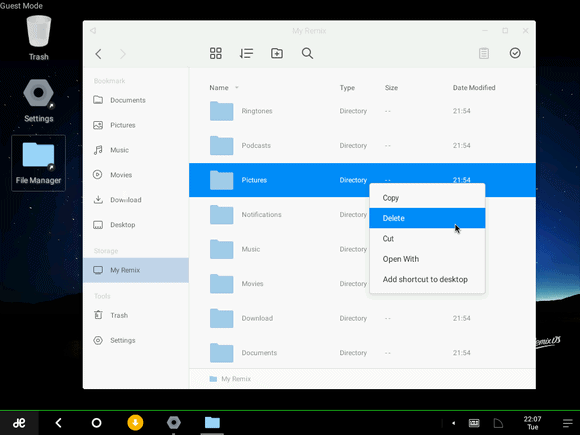
Task: Open Download bookmark in sidebar
Action: (x=136, y=200)
